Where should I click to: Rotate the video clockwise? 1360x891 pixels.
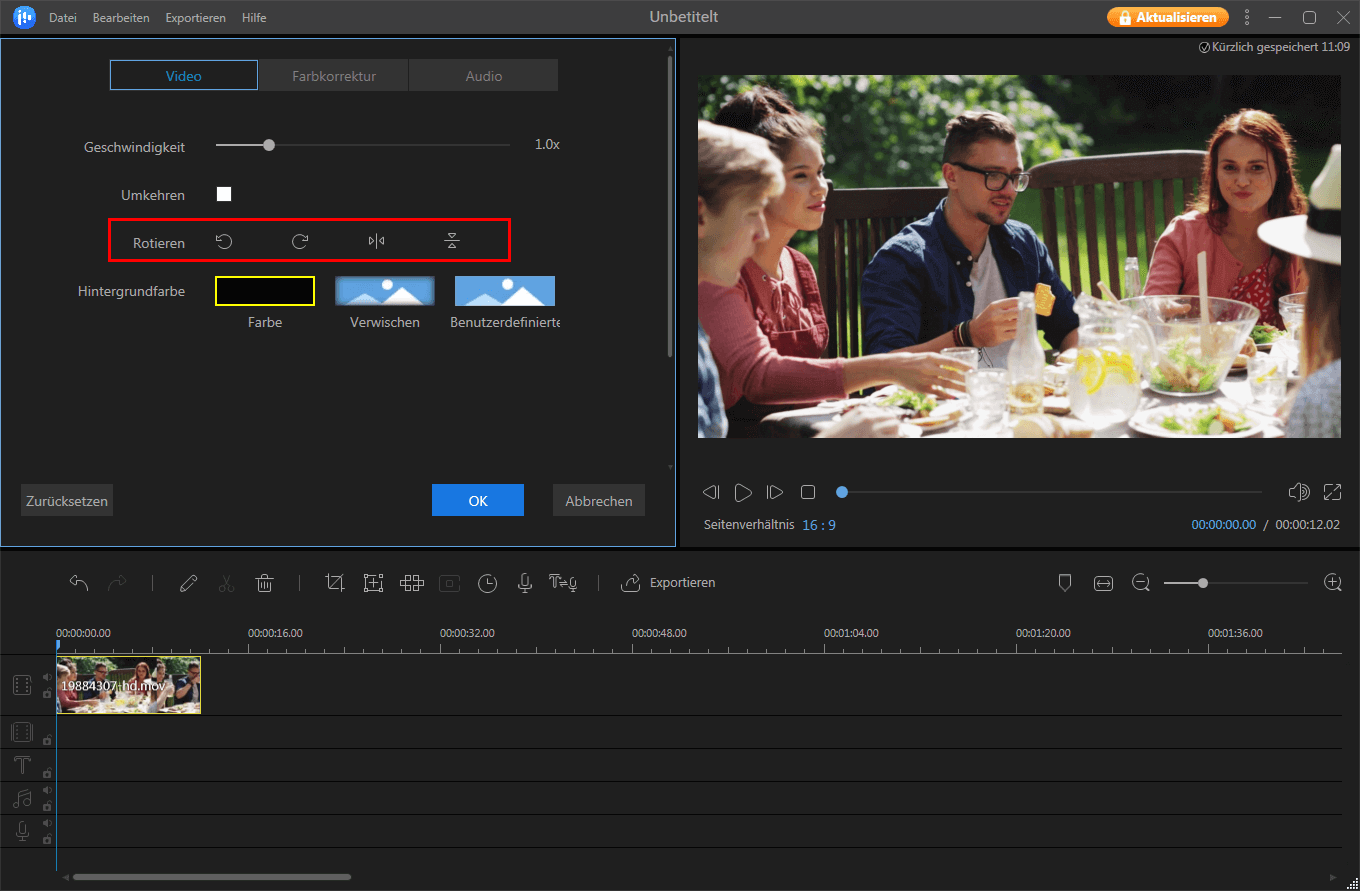pos(297,240)
